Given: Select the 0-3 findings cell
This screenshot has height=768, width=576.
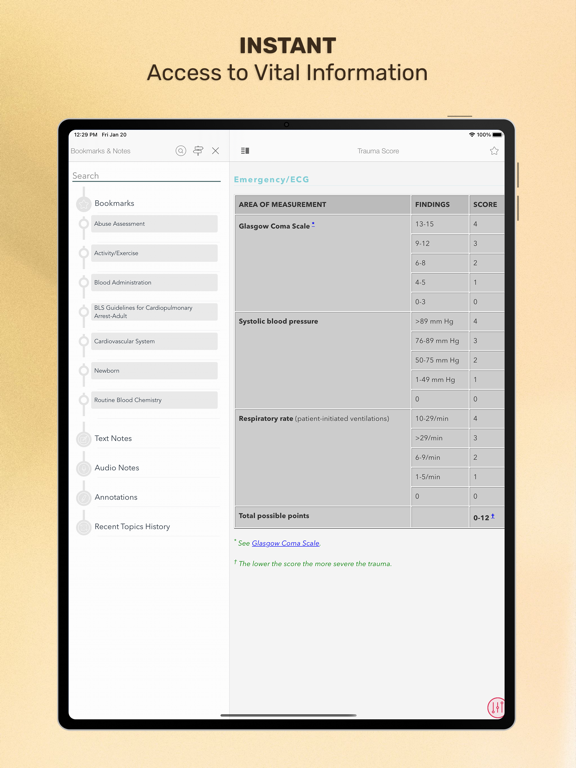Looking at the screenshot, I should coord(439,302).
